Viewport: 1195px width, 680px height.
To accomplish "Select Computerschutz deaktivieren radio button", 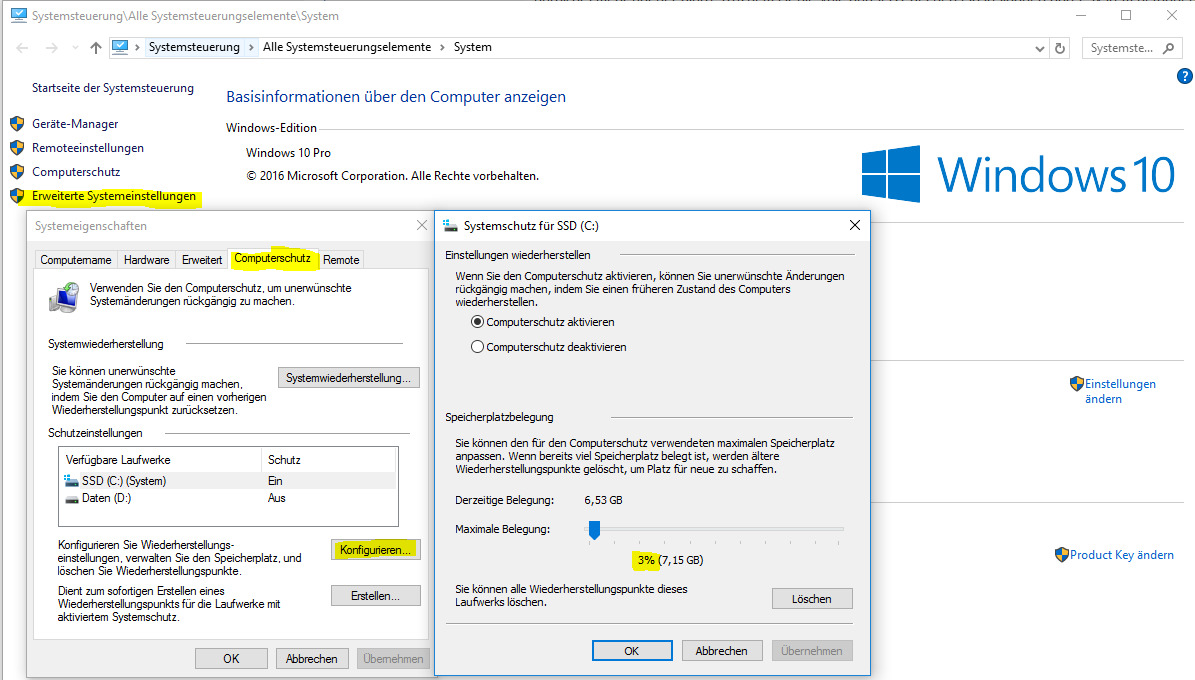I will (x=477, y=347).
